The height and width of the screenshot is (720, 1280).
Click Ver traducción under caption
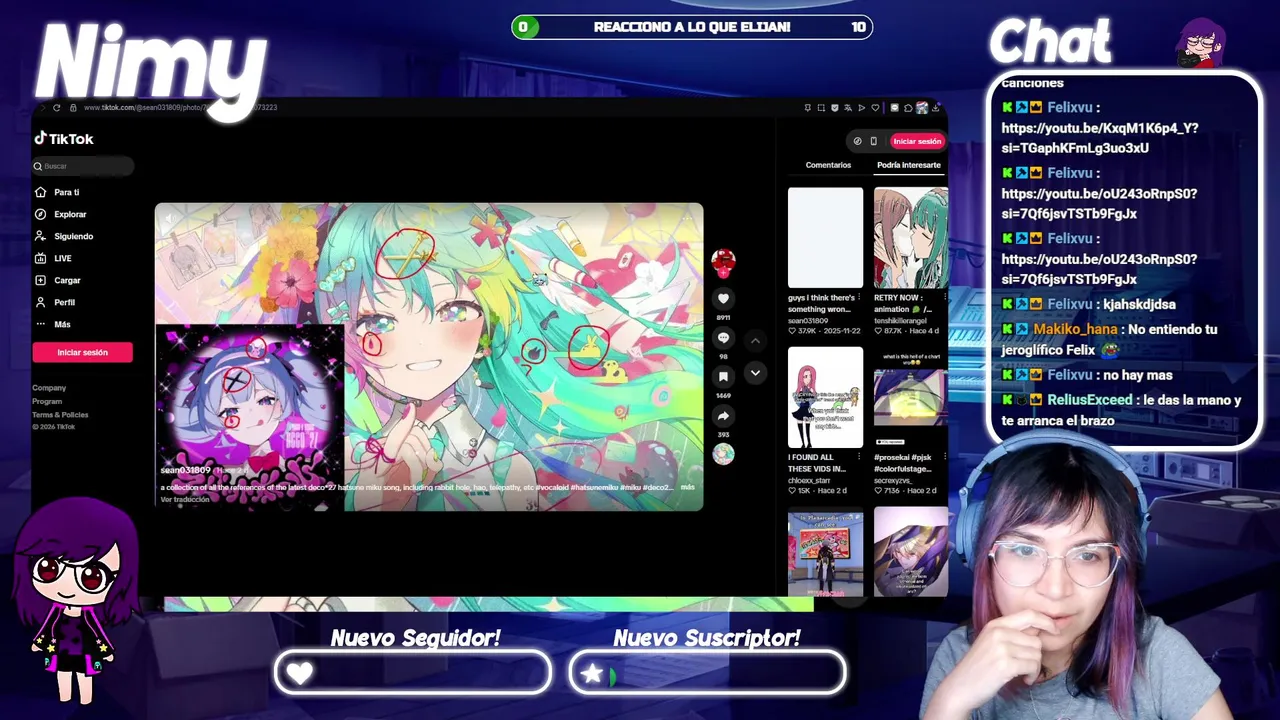tap(185, 499)
